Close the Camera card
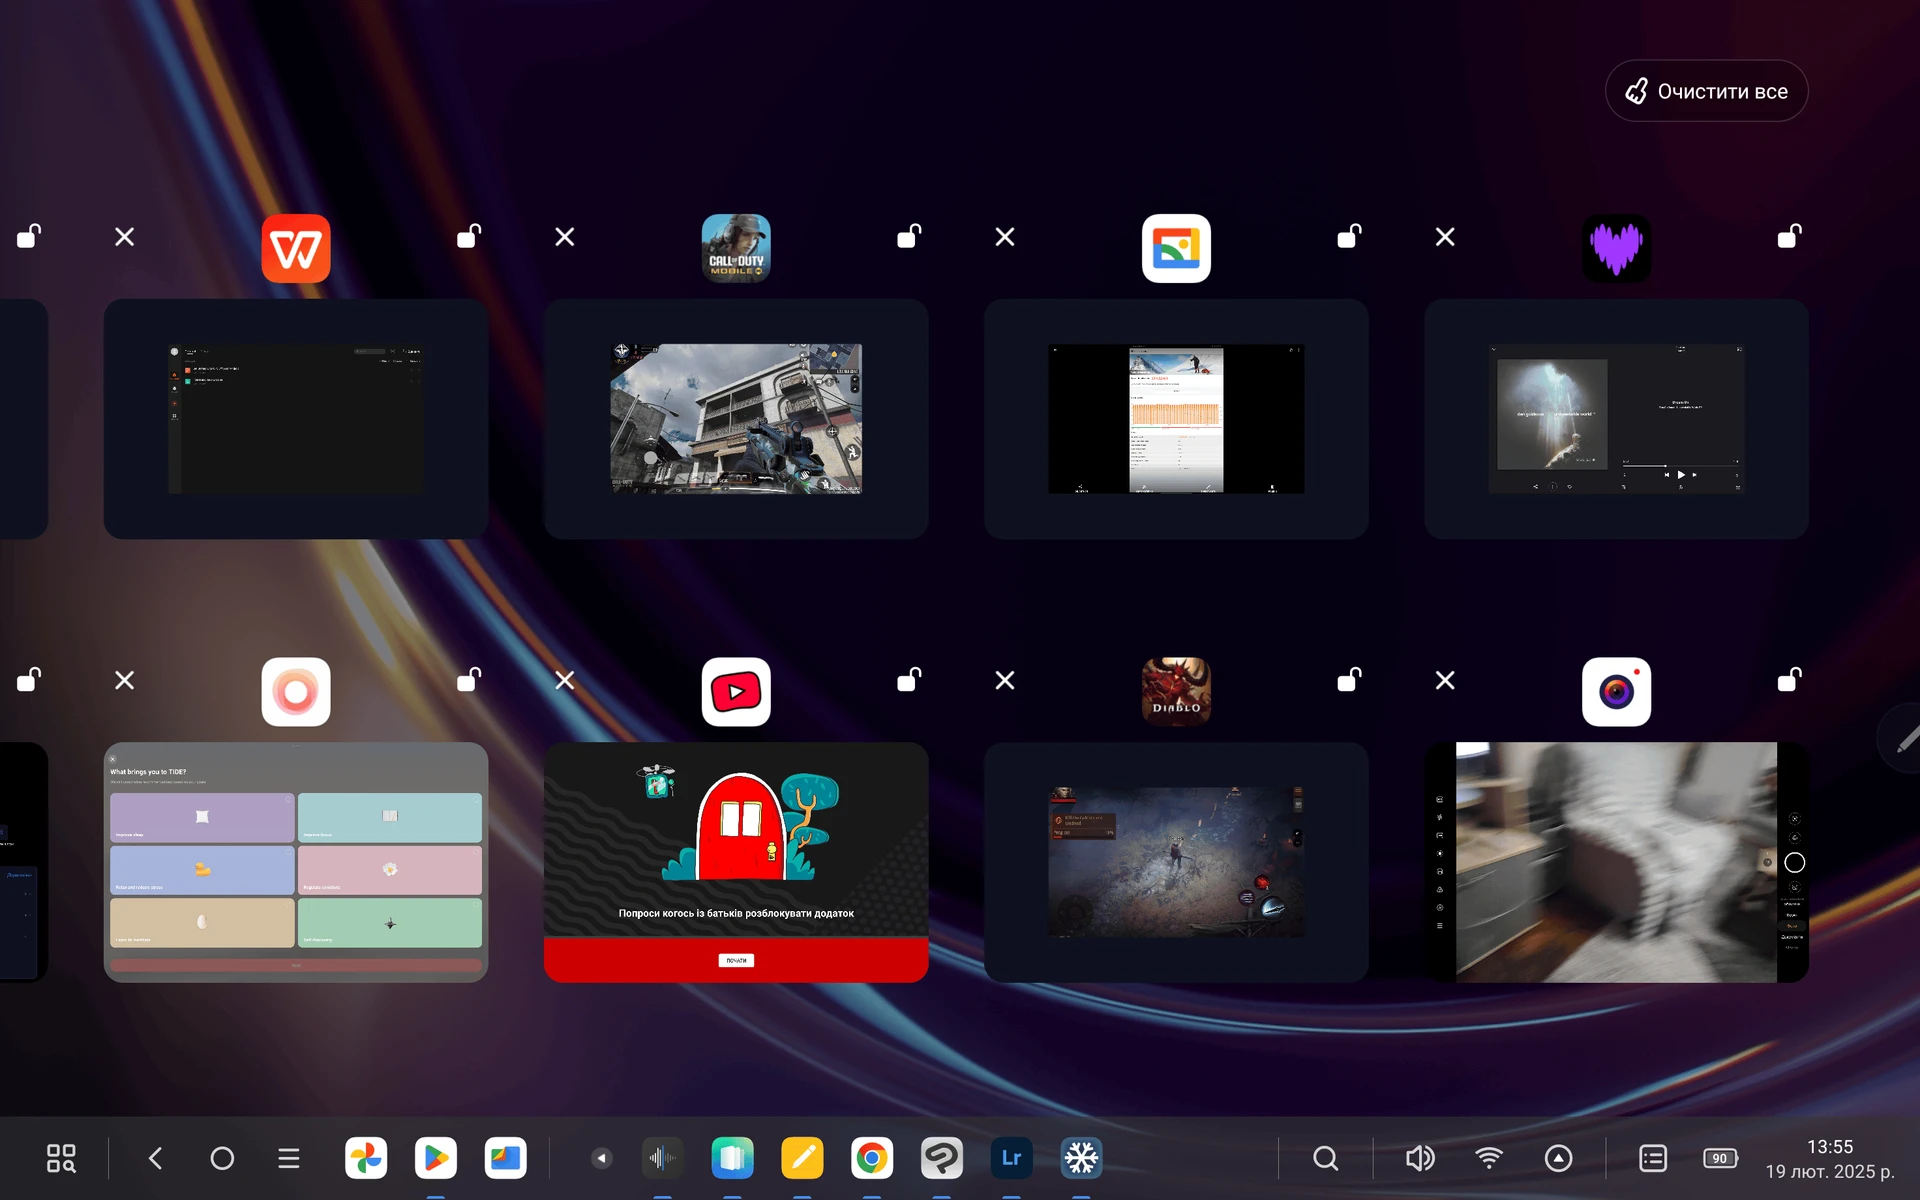Image resolution: width=1920 pixels, height=1200 pixels. [1445, 680]
